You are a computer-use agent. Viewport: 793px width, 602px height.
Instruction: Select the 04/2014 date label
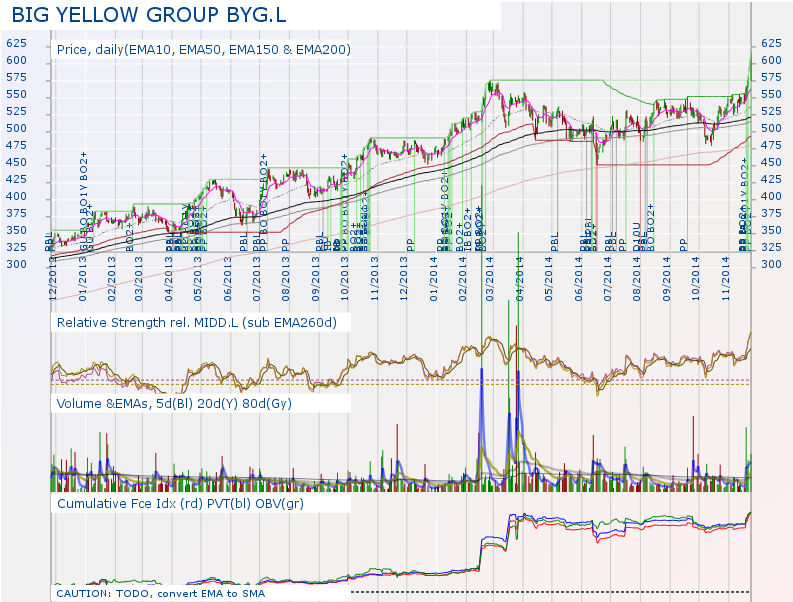point(519,279)
